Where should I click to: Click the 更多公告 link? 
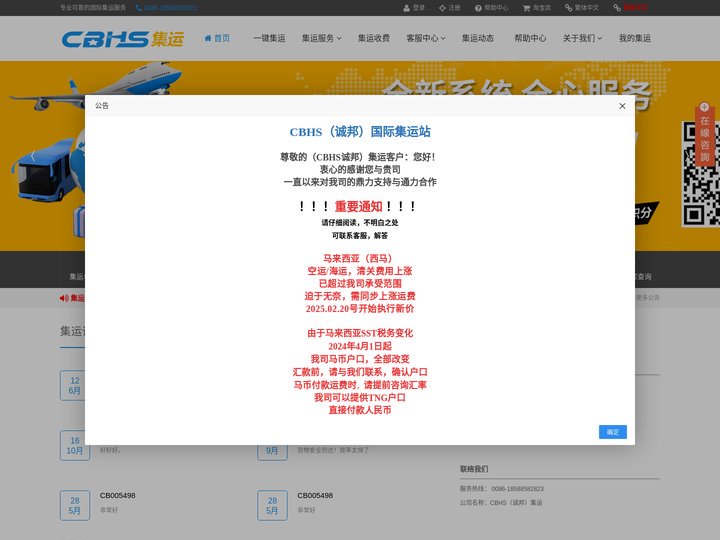point(648,298)
